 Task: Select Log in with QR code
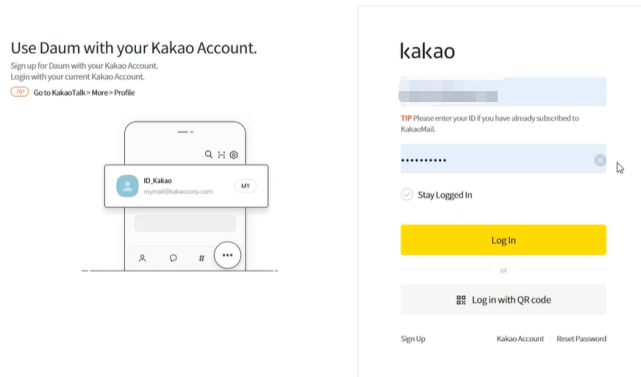click(x=503, y=300)
